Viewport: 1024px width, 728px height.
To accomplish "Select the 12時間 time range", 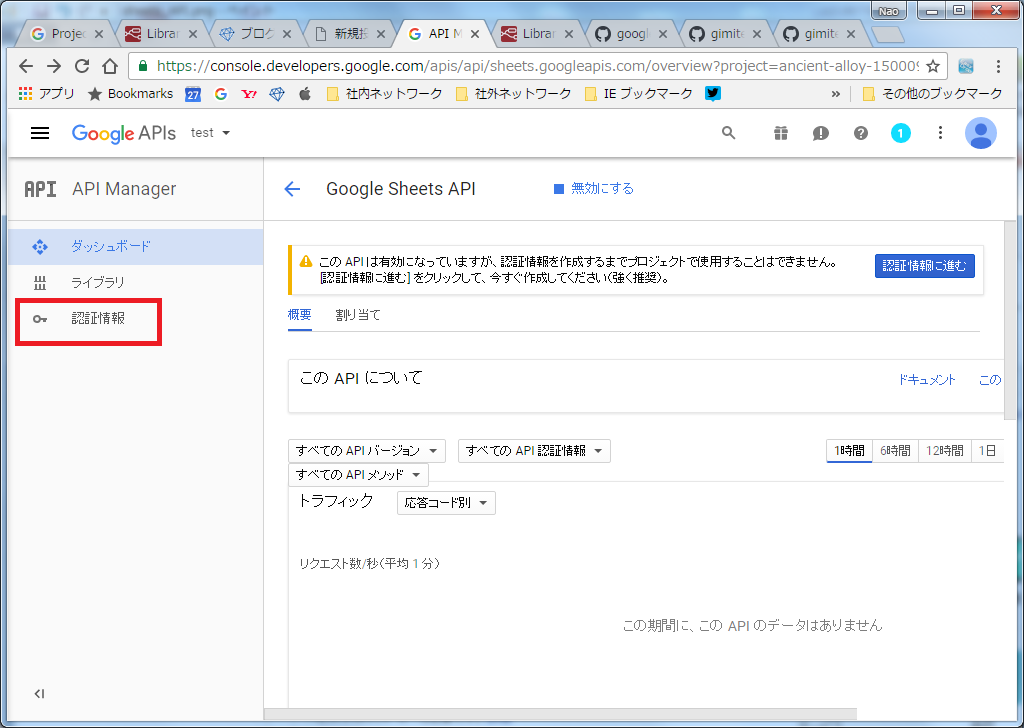I will [944, 451].
